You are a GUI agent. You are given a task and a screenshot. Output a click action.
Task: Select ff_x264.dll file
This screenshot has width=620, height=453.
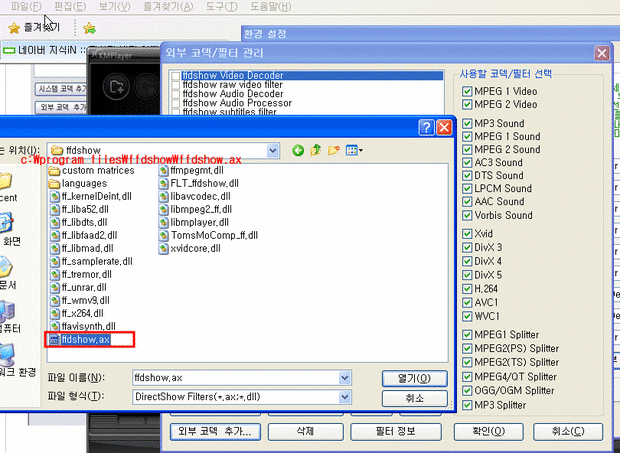coord(77,314)
